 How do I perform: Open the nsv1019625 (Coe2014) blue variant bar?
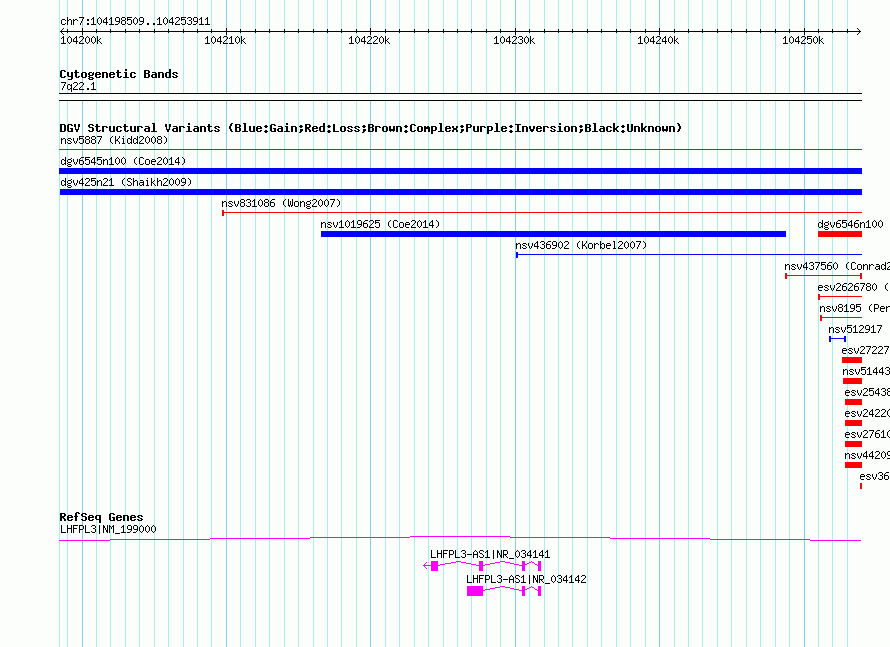point(553,234)
